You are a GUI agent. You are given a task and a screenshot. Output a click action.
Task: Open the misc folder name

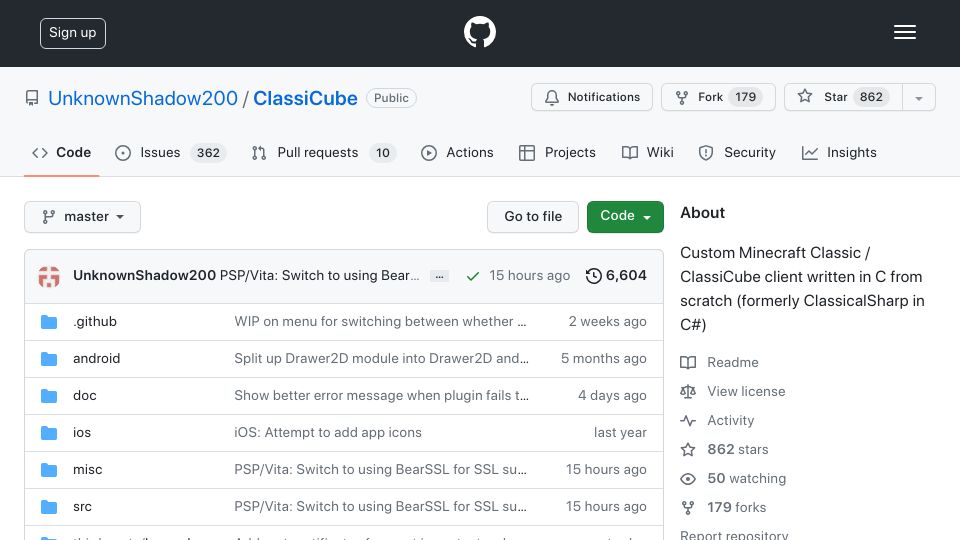click(88, 470)
